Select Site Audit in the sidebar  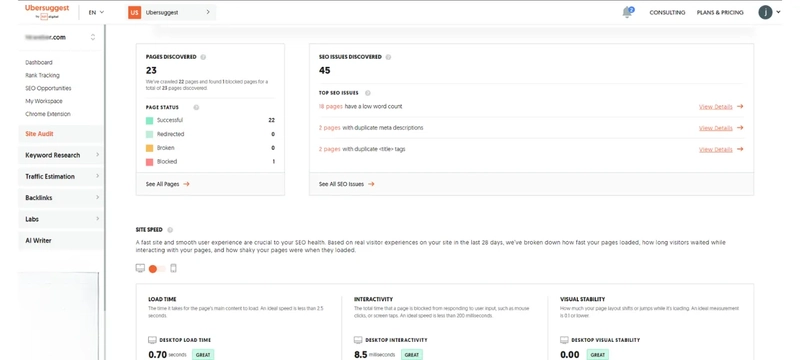tap(61, 134)
